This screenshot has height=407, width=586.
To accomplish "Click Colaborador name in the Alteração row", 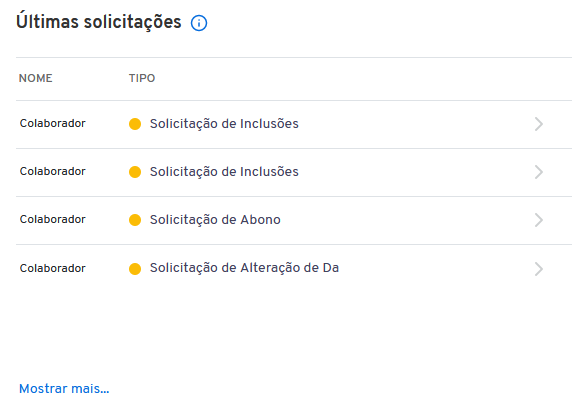I will [53, 268].
